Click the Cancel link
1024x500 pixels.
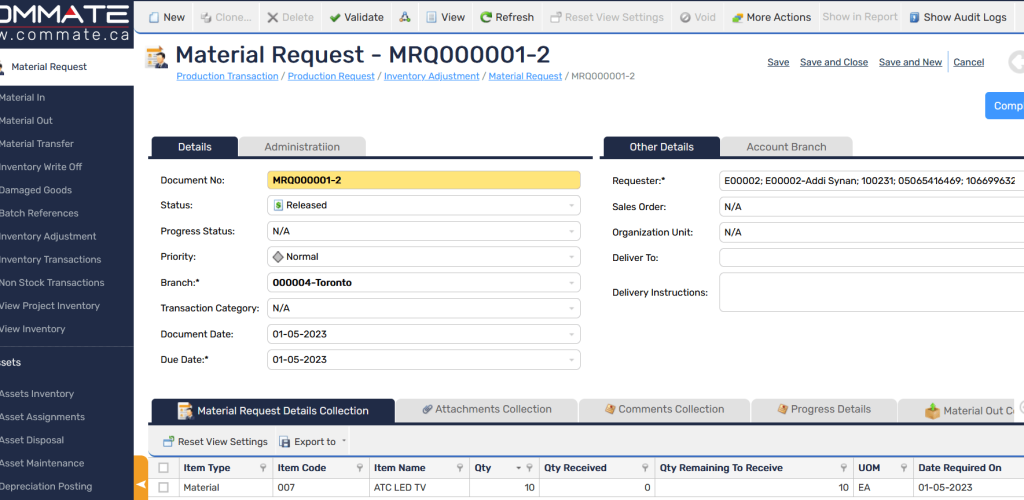[x=968, y=63]
